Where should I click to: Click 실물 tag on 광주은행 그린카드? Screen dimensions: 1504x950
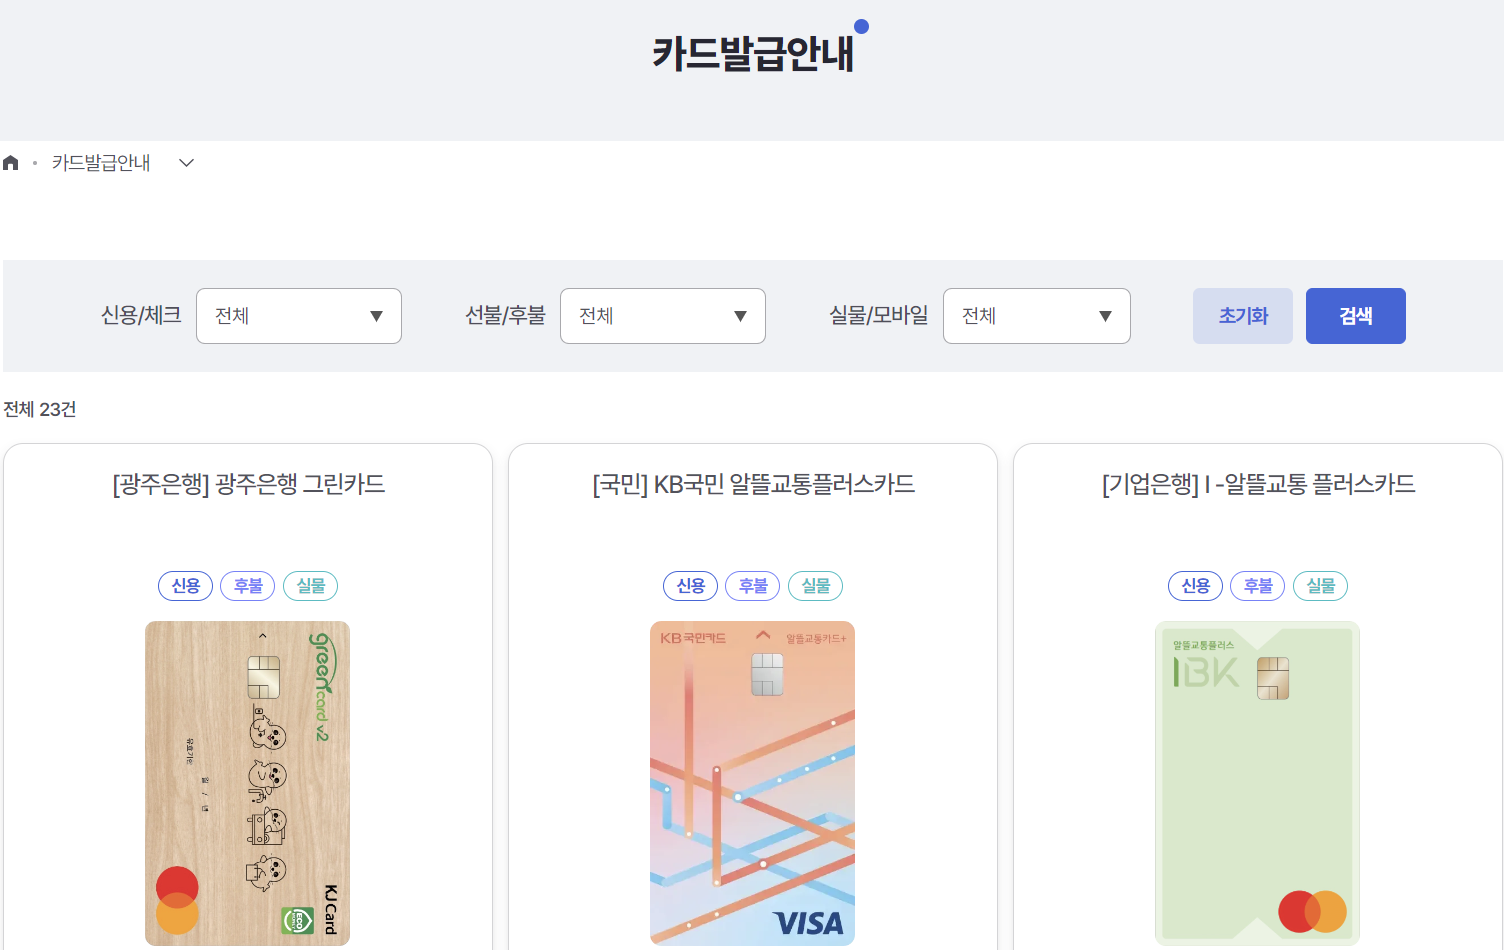click(x=311, y=586)
